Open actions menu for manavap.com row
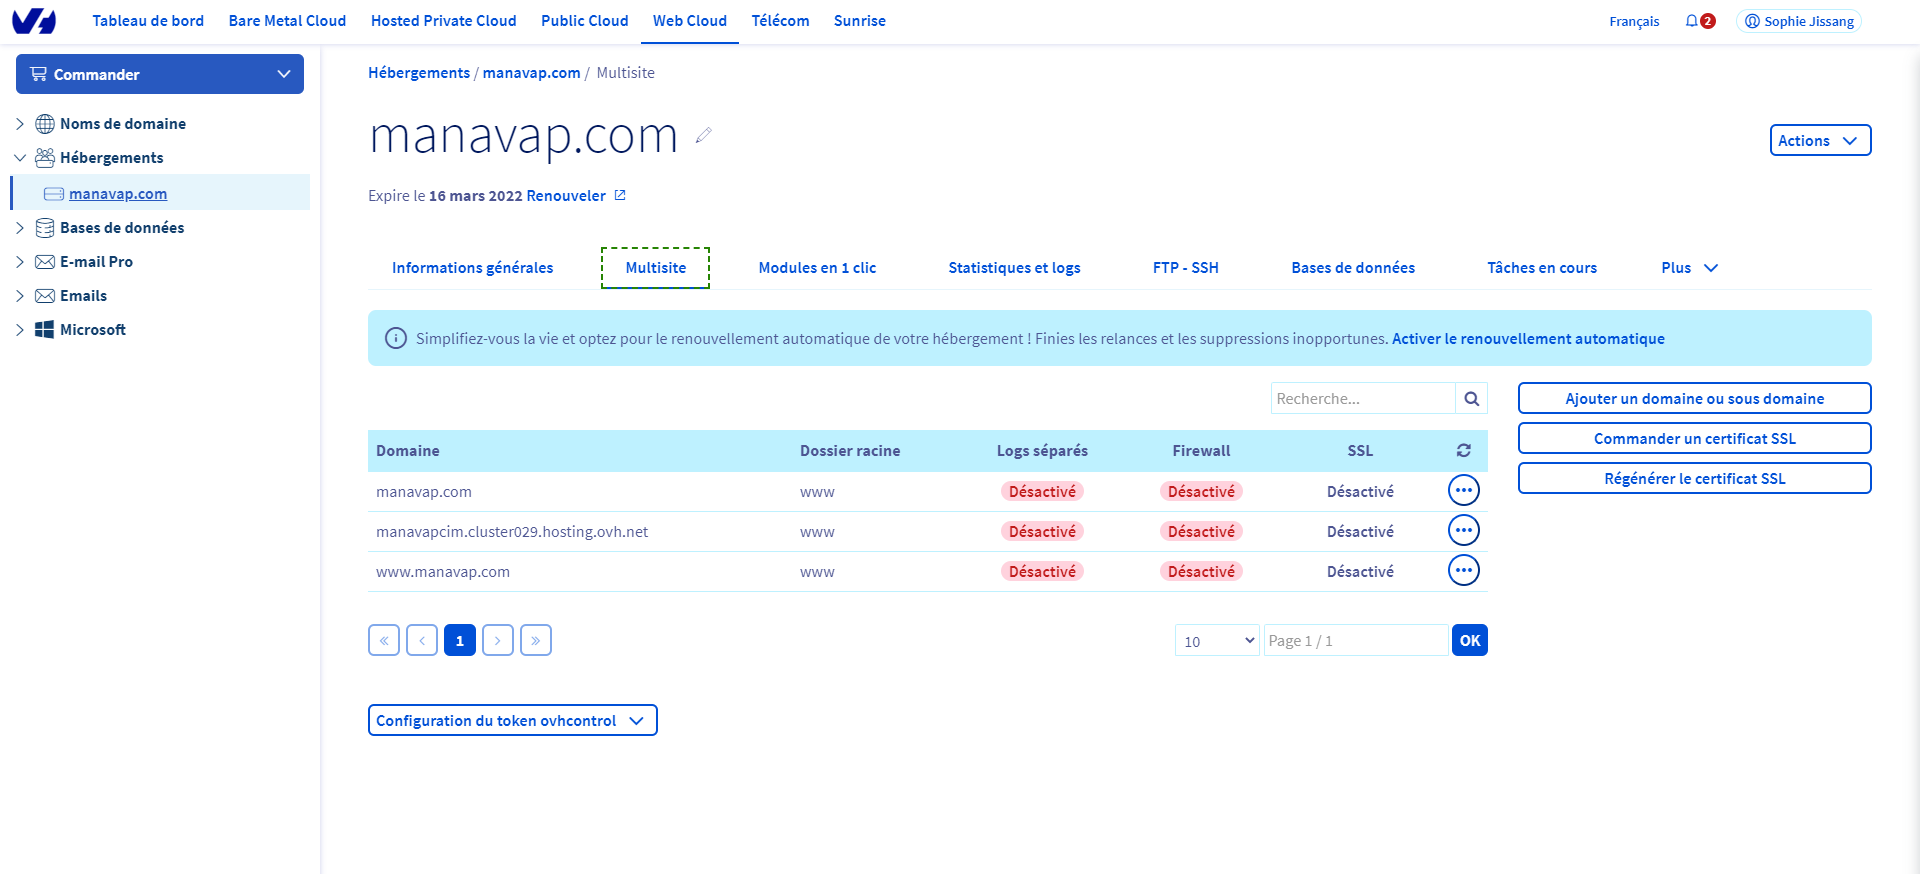The image size is (1920, 874). coord(1463,491)
